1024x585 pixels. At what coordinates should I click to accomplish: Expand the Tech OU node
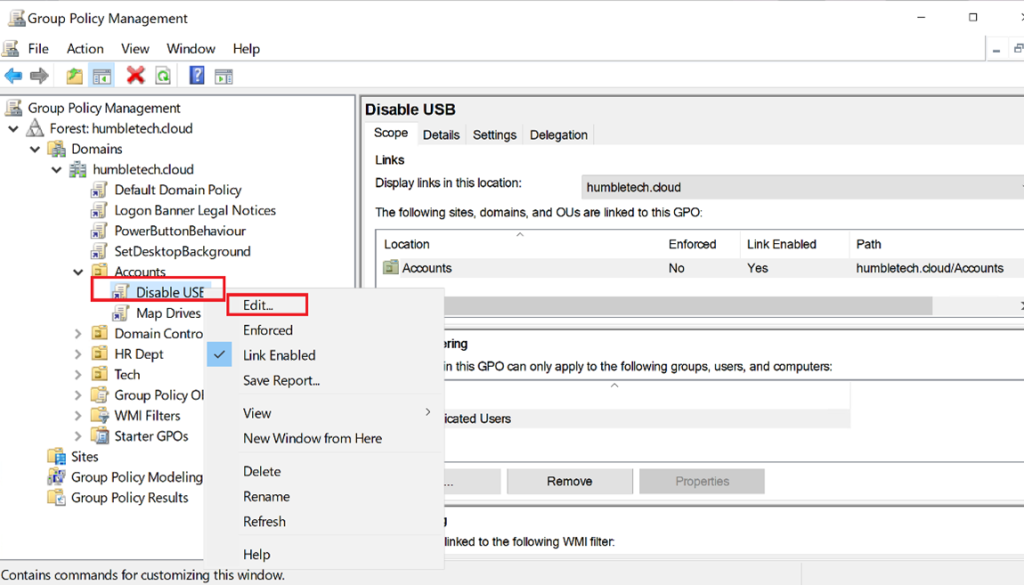(78, 375)
